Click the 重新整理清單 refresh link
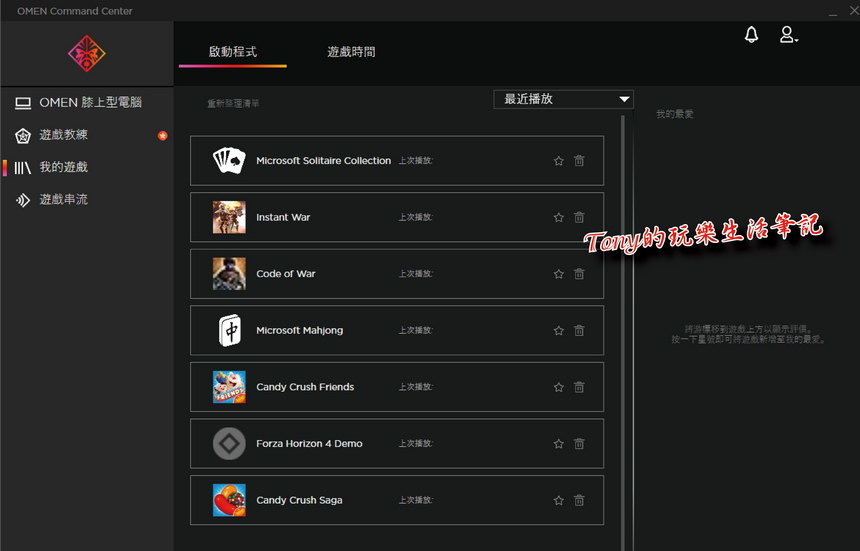Image resolution: width=860 pixels, height=551 pixels. (x=233, y=103)
